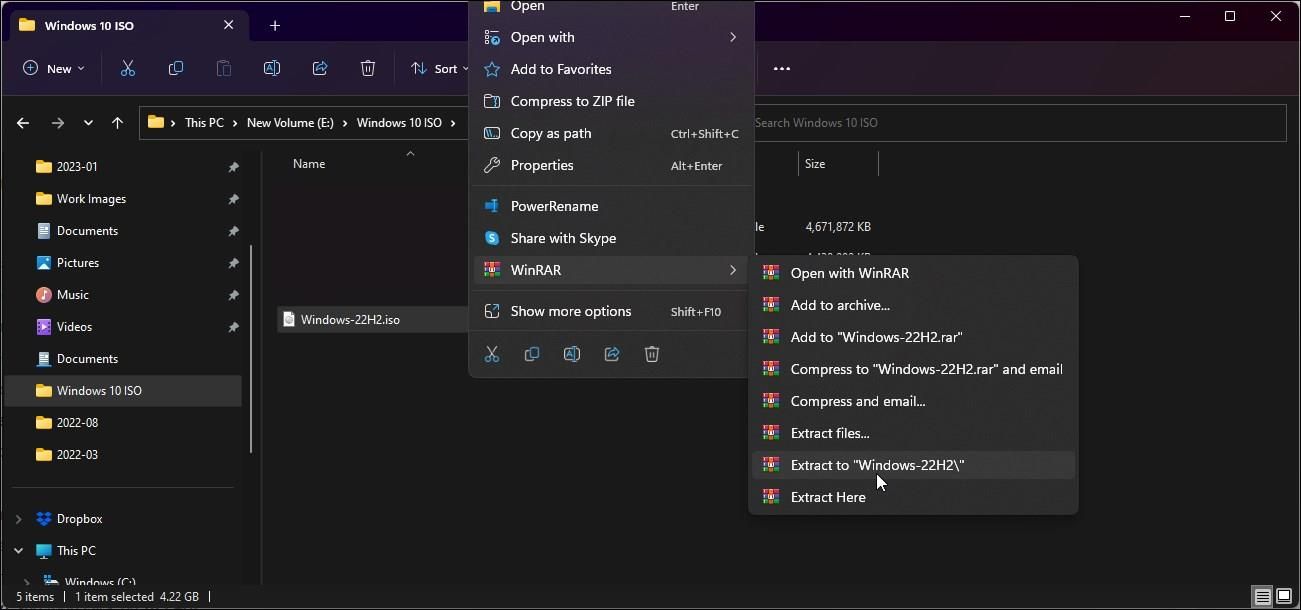Click the Share icon in the toolbar
The image size is (1301, 610).
pyautogui.click(x=320, y=68)
